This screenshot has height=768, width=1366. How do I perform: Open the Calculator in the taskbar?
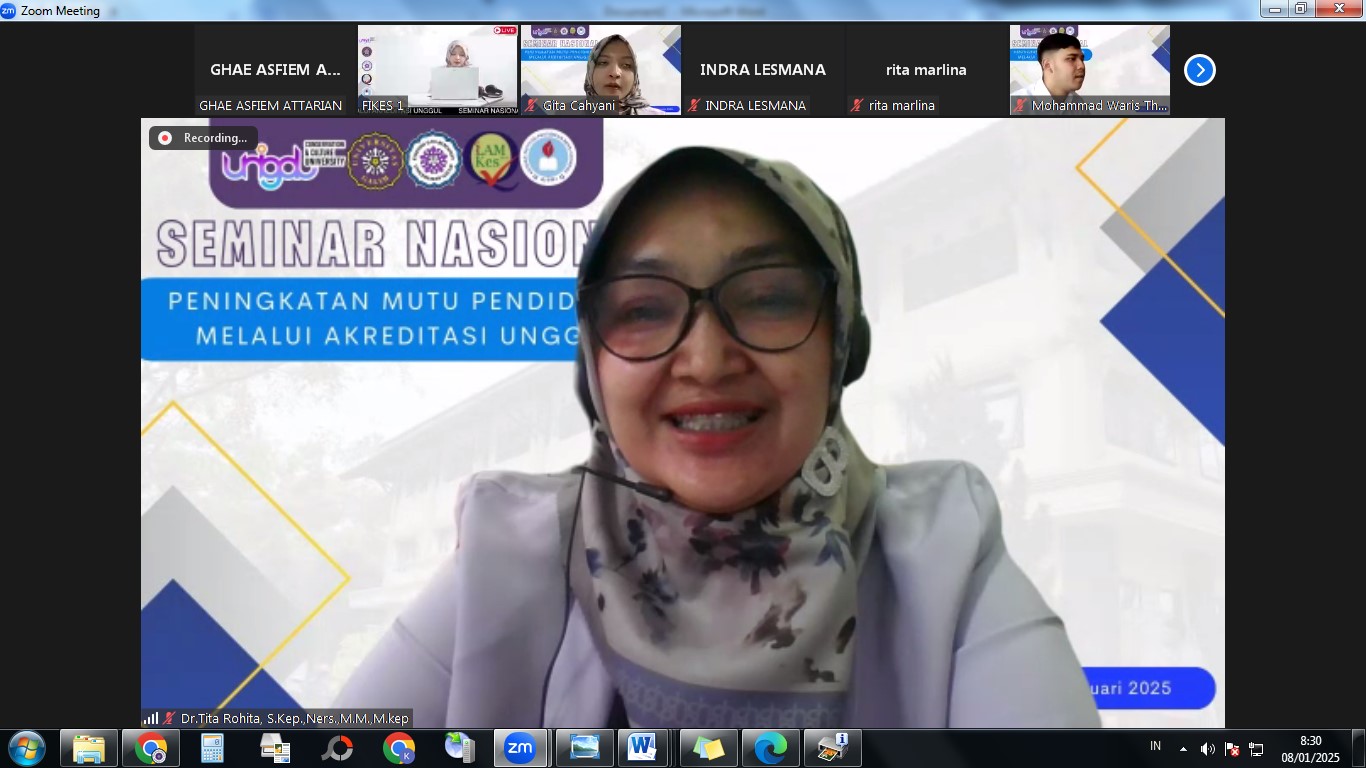point(212,748)
